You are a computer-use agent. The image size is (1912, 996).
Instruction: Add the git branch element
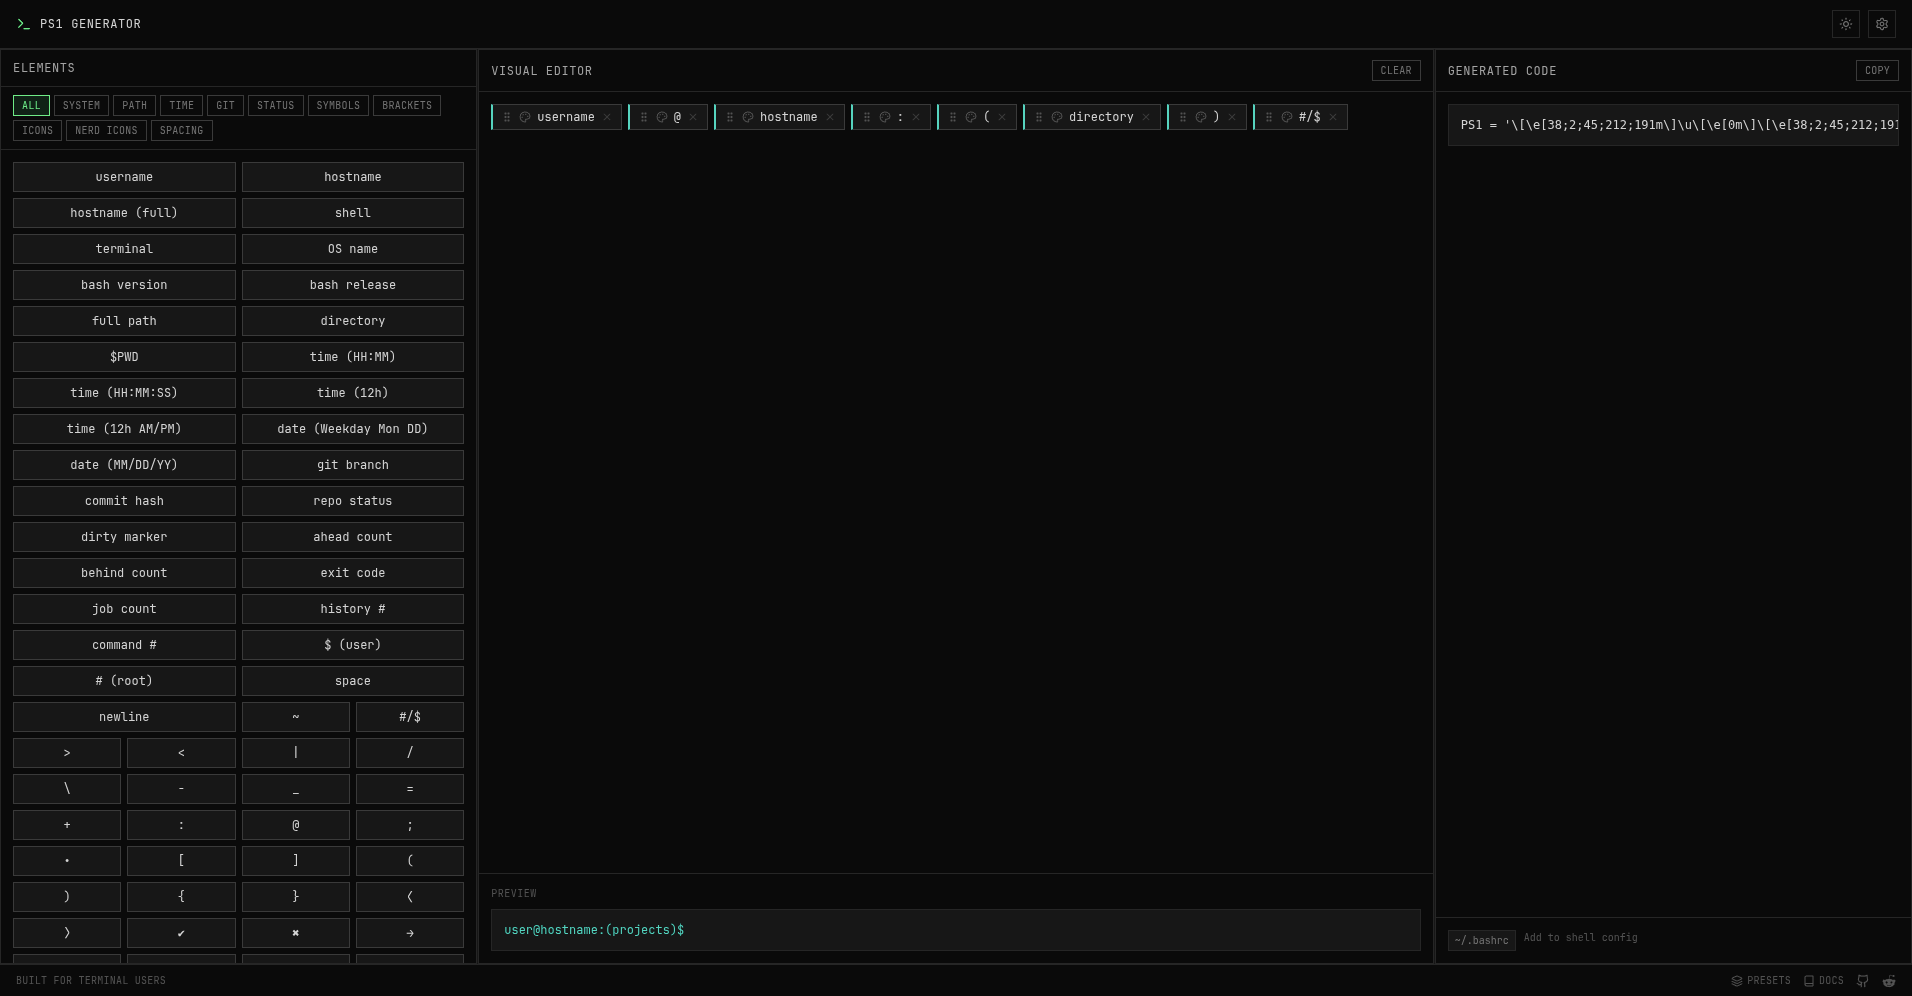352,465
